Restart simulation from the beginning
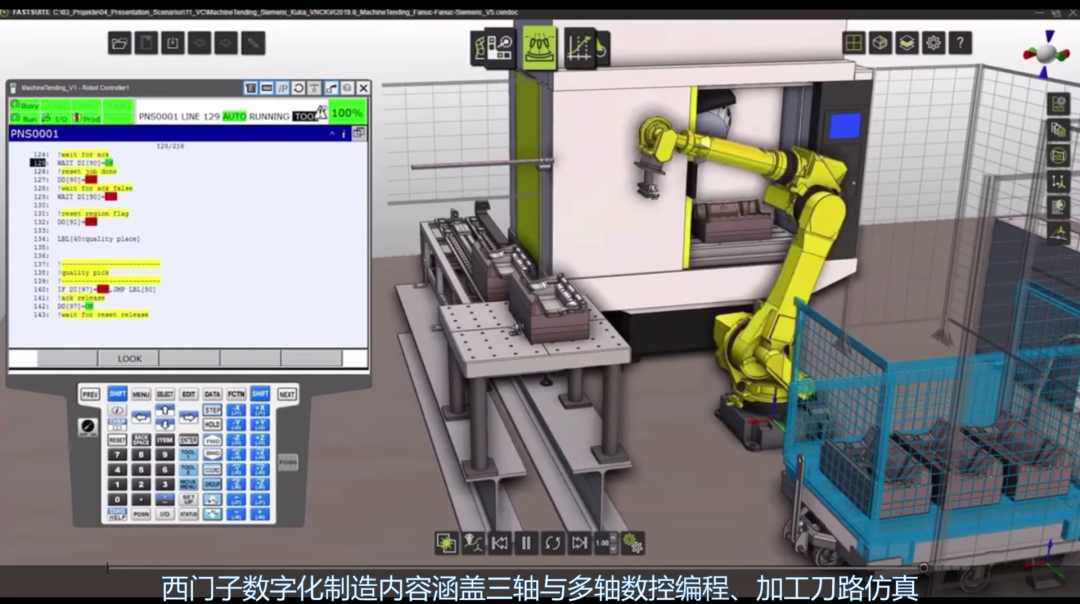Screen dimensions: 1080x604 (x=500, y=541)
